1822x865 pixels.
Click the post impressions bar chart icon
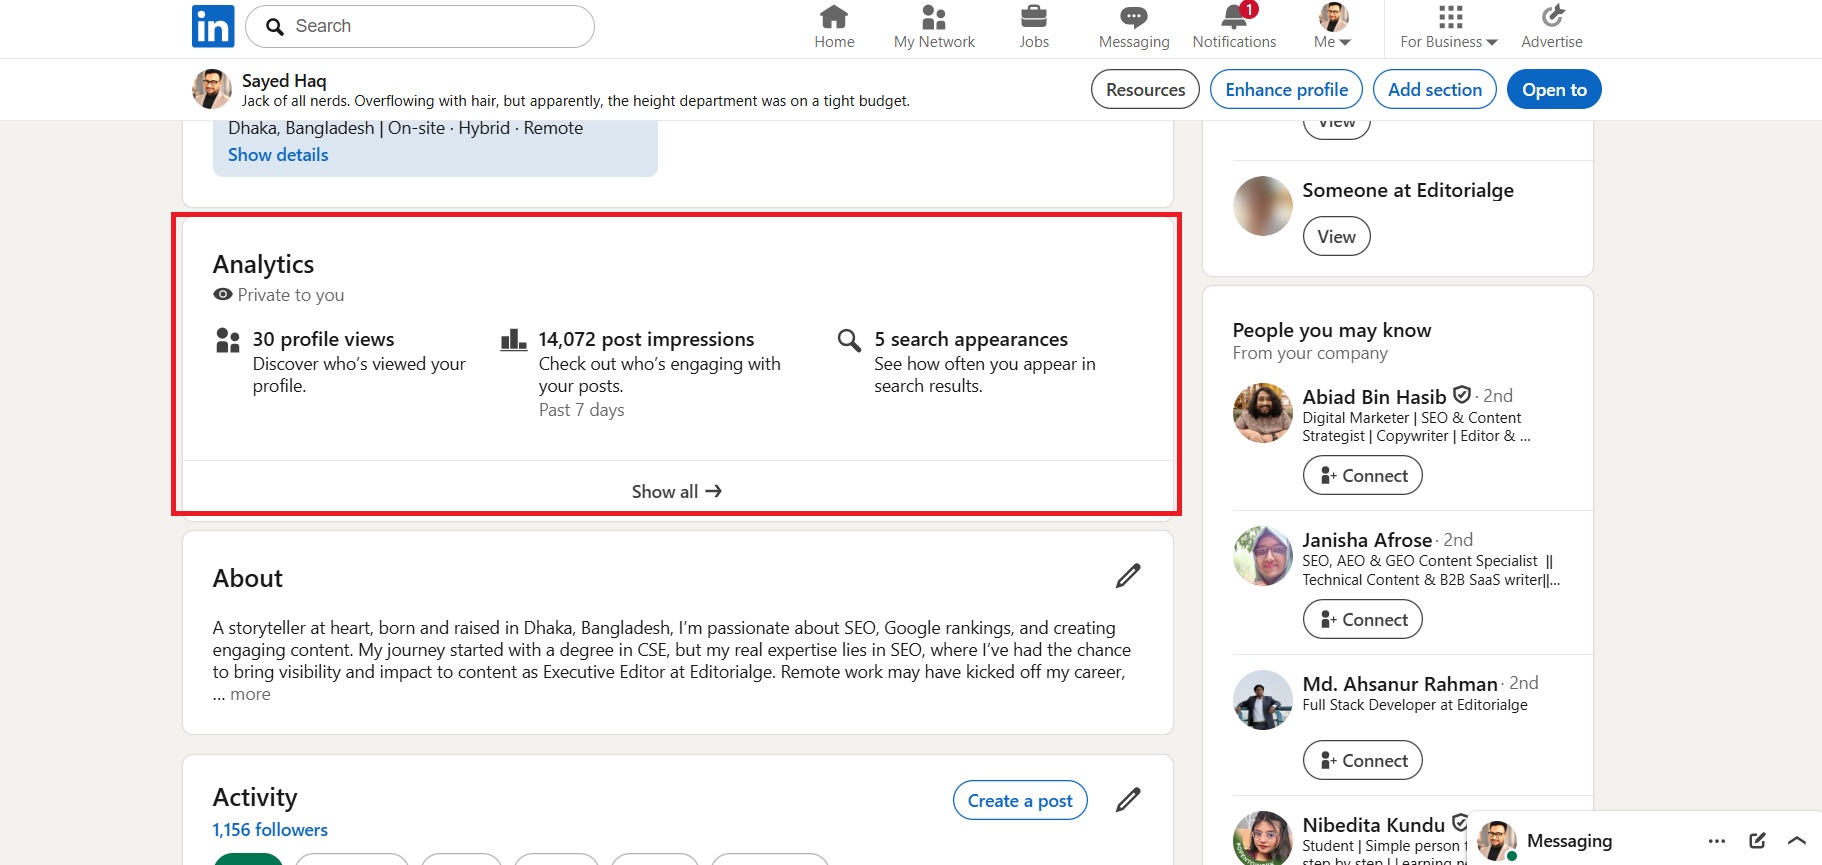pos(513,340)
